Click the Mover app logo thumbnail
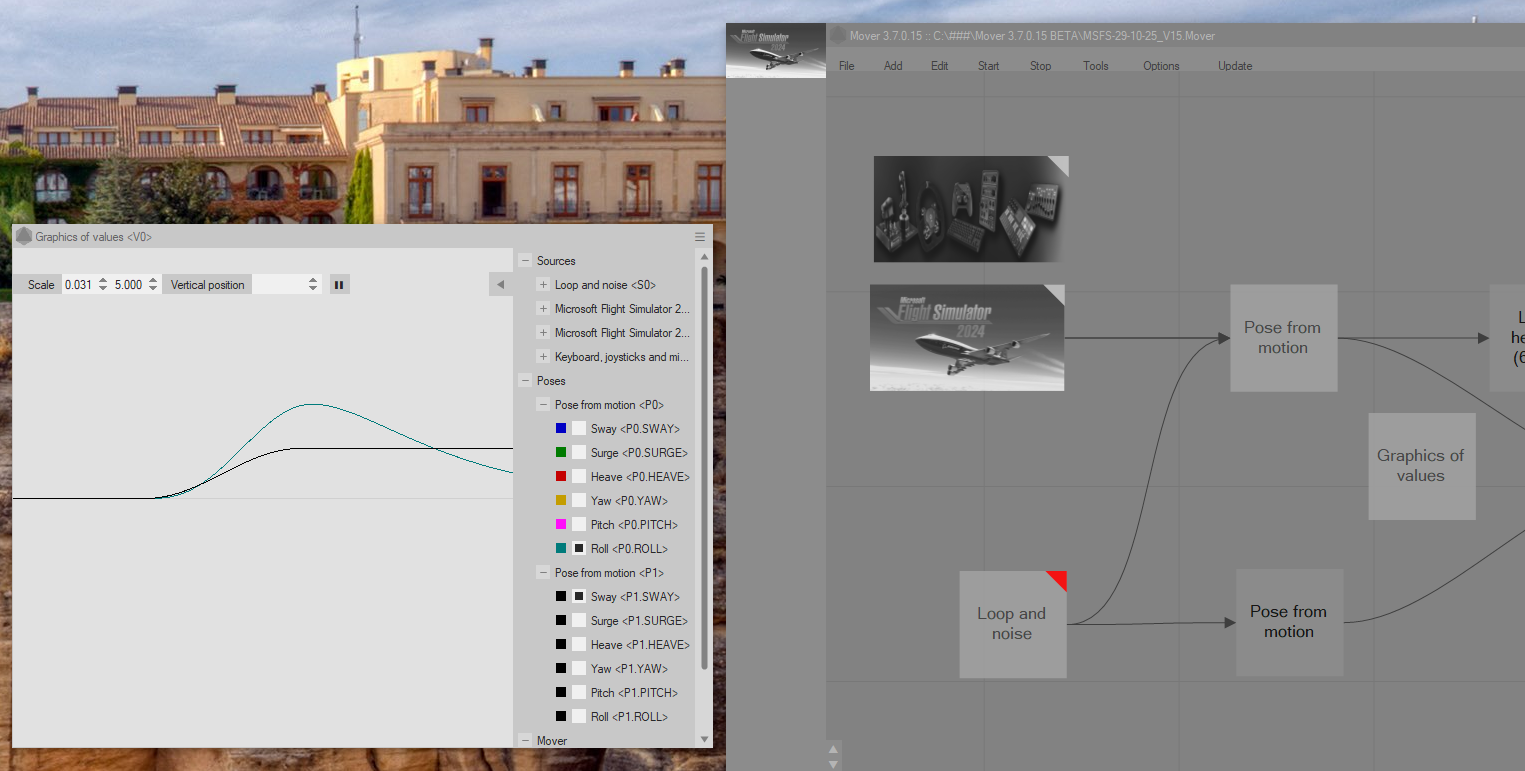Viewport: 1525px width, 771px height. click(776, 50)
